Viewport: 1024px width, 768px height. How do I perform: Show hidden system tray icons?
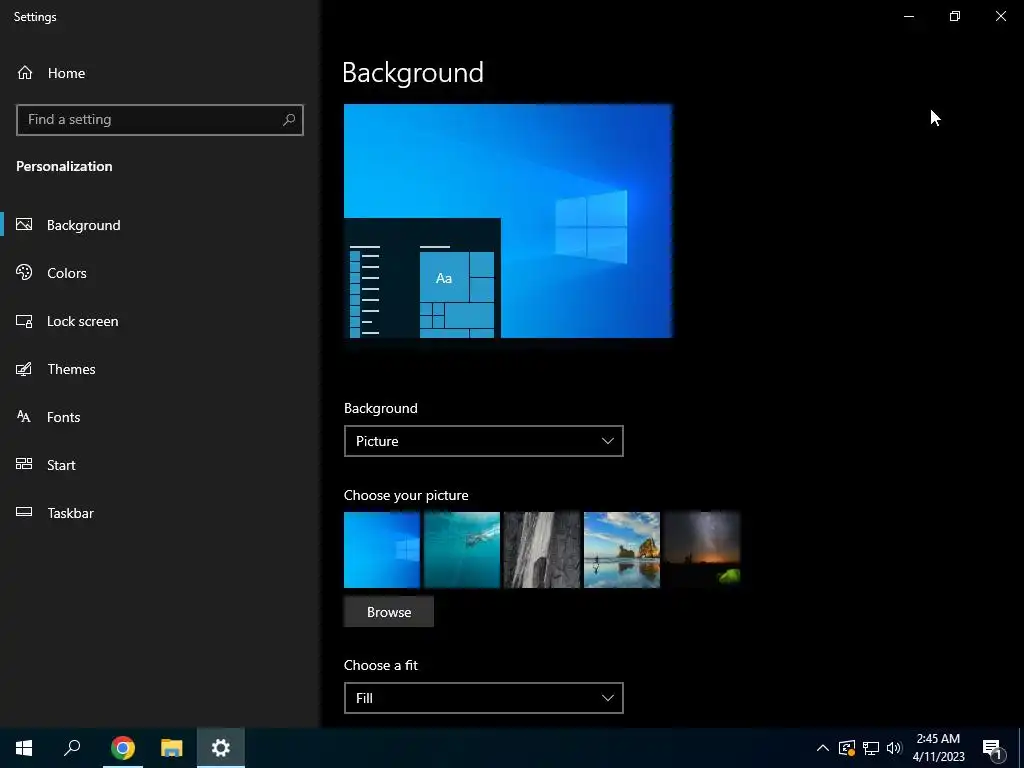click(x=823, y=748)
